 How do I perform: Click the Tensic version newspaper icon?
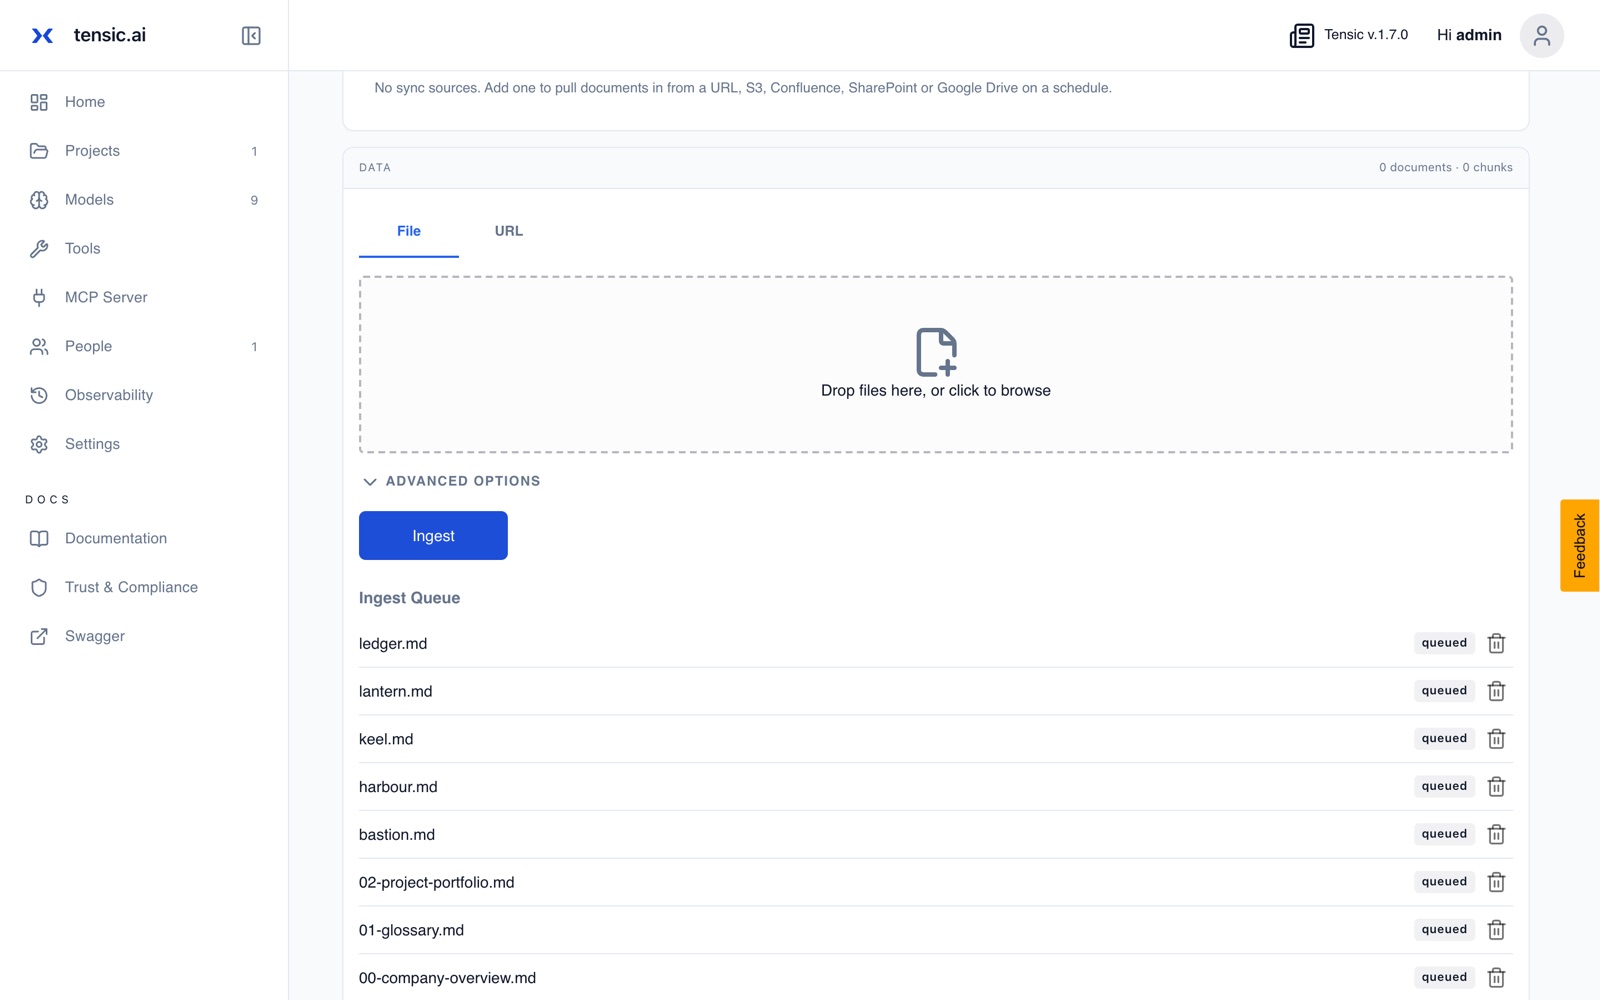[1301, 36]
